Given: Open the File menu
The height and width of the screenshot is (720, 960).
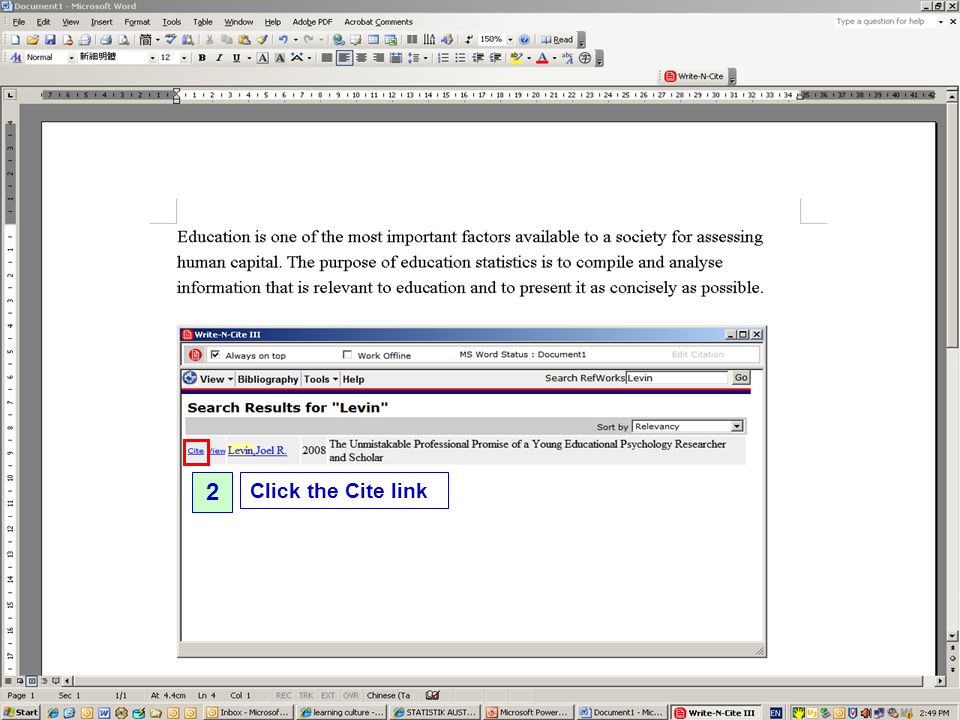Looking at the screenshot, I should coord(19,22).
